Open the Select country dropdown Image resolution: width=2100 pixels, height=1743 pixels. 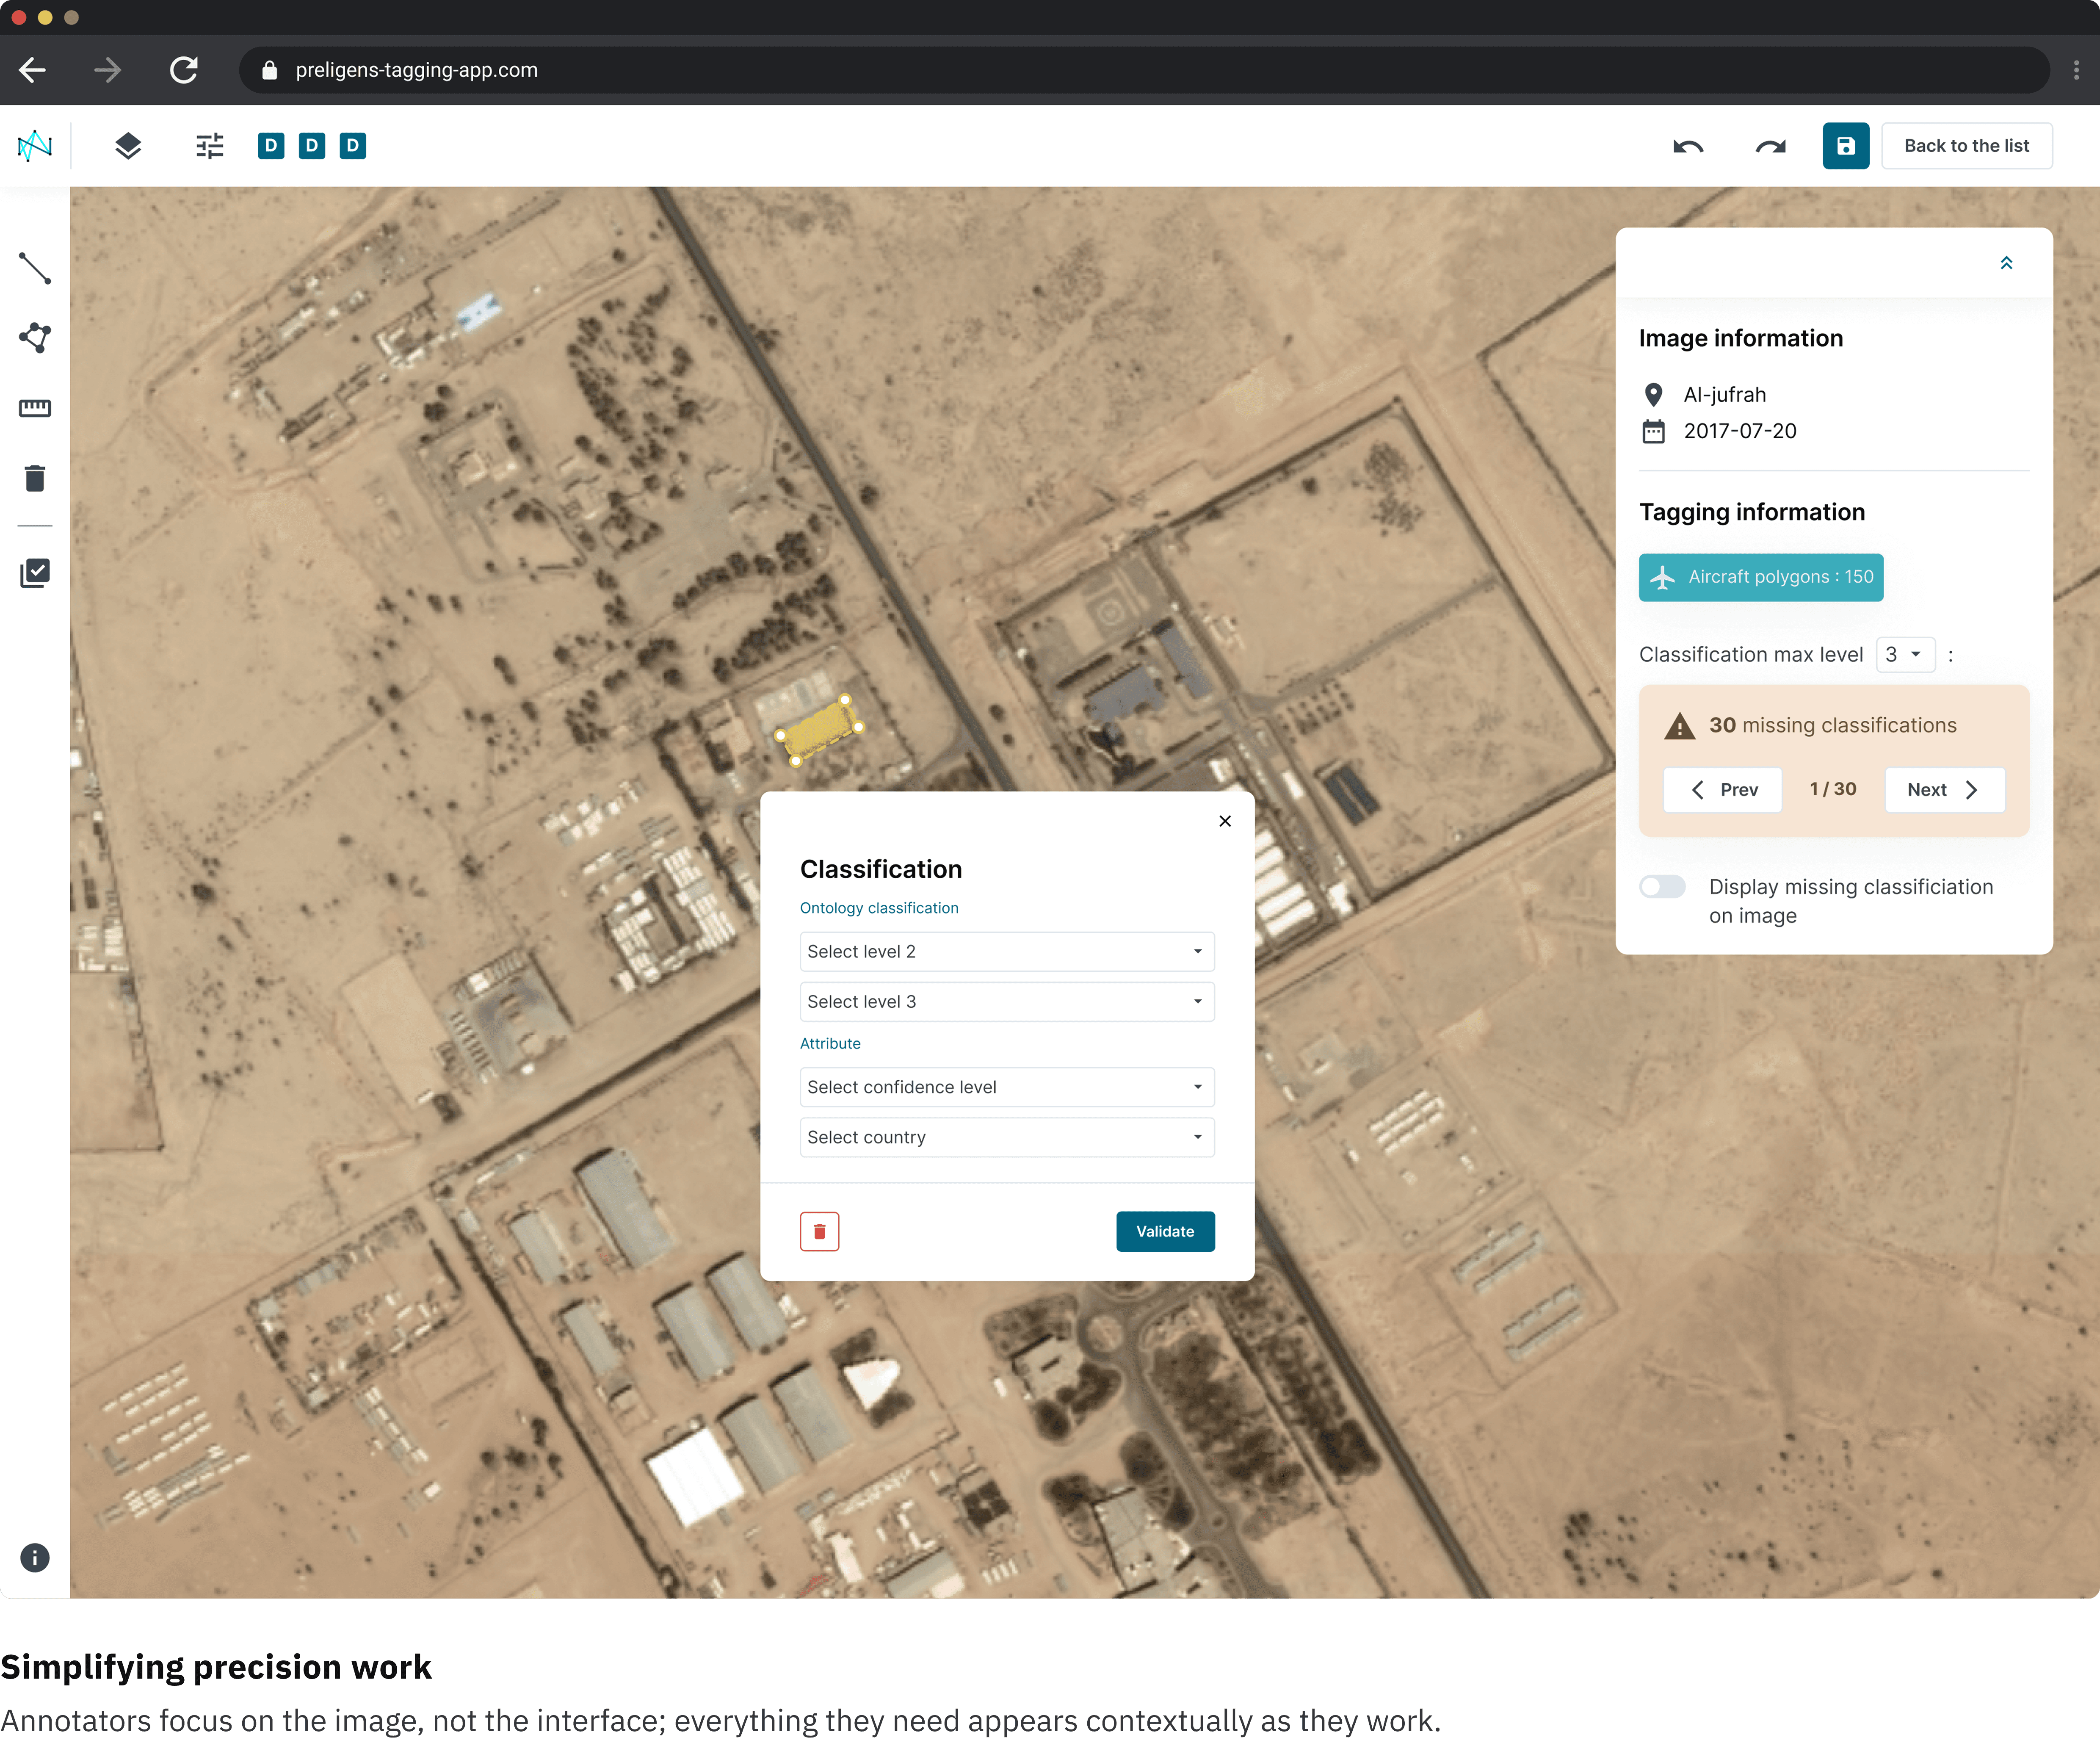click(1006, 1137)
